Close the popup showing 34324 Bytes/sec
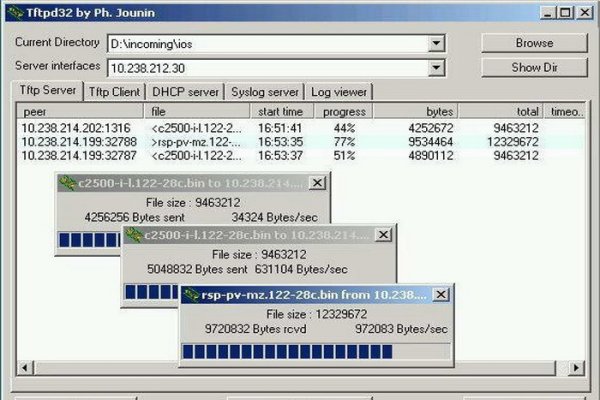This screenshot has height=400, width=600. [317, 183]
